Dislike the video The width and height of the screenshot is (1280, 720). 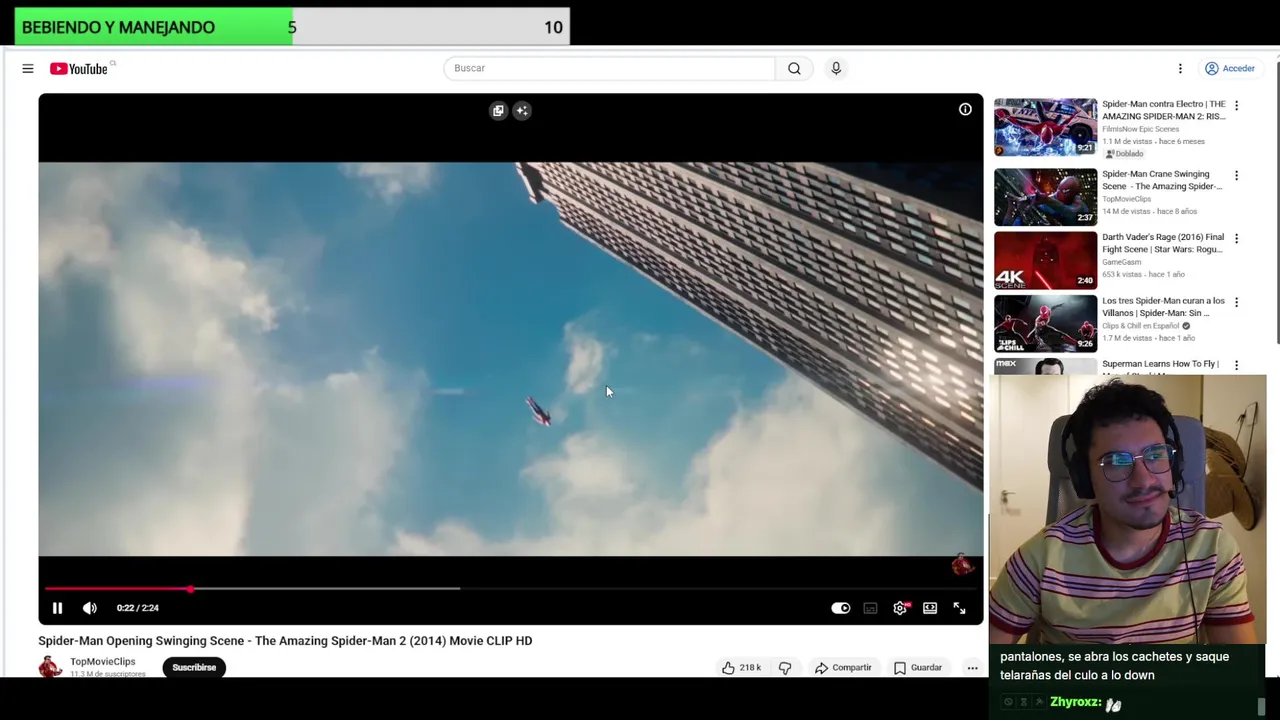pos(785,667)
